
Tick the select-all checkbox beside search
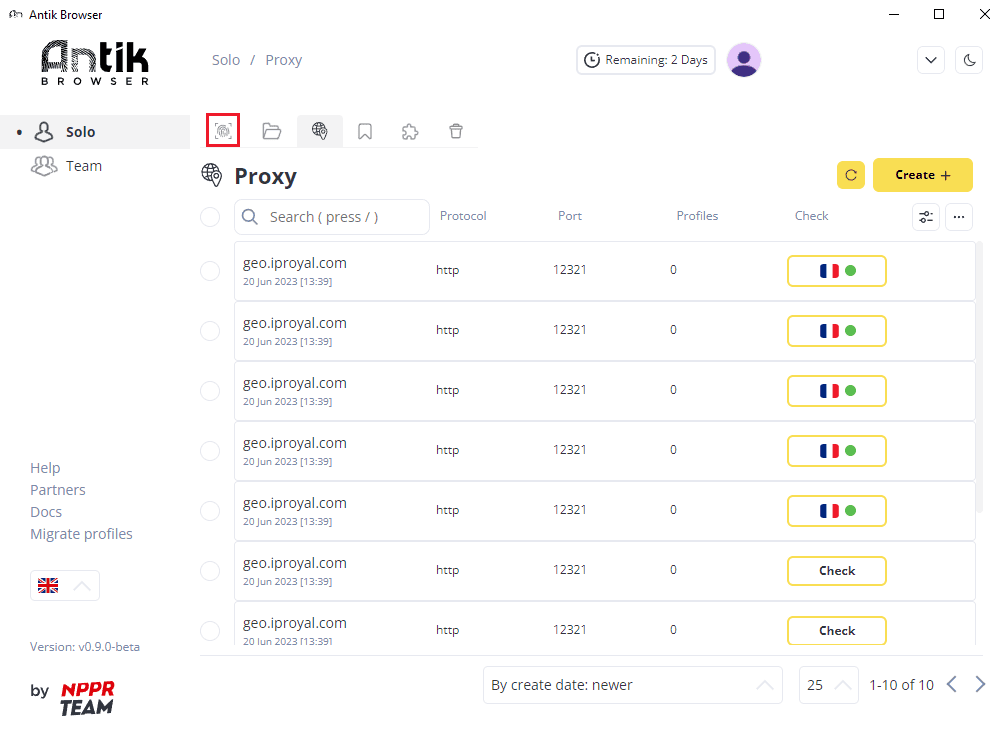point(210,217)
